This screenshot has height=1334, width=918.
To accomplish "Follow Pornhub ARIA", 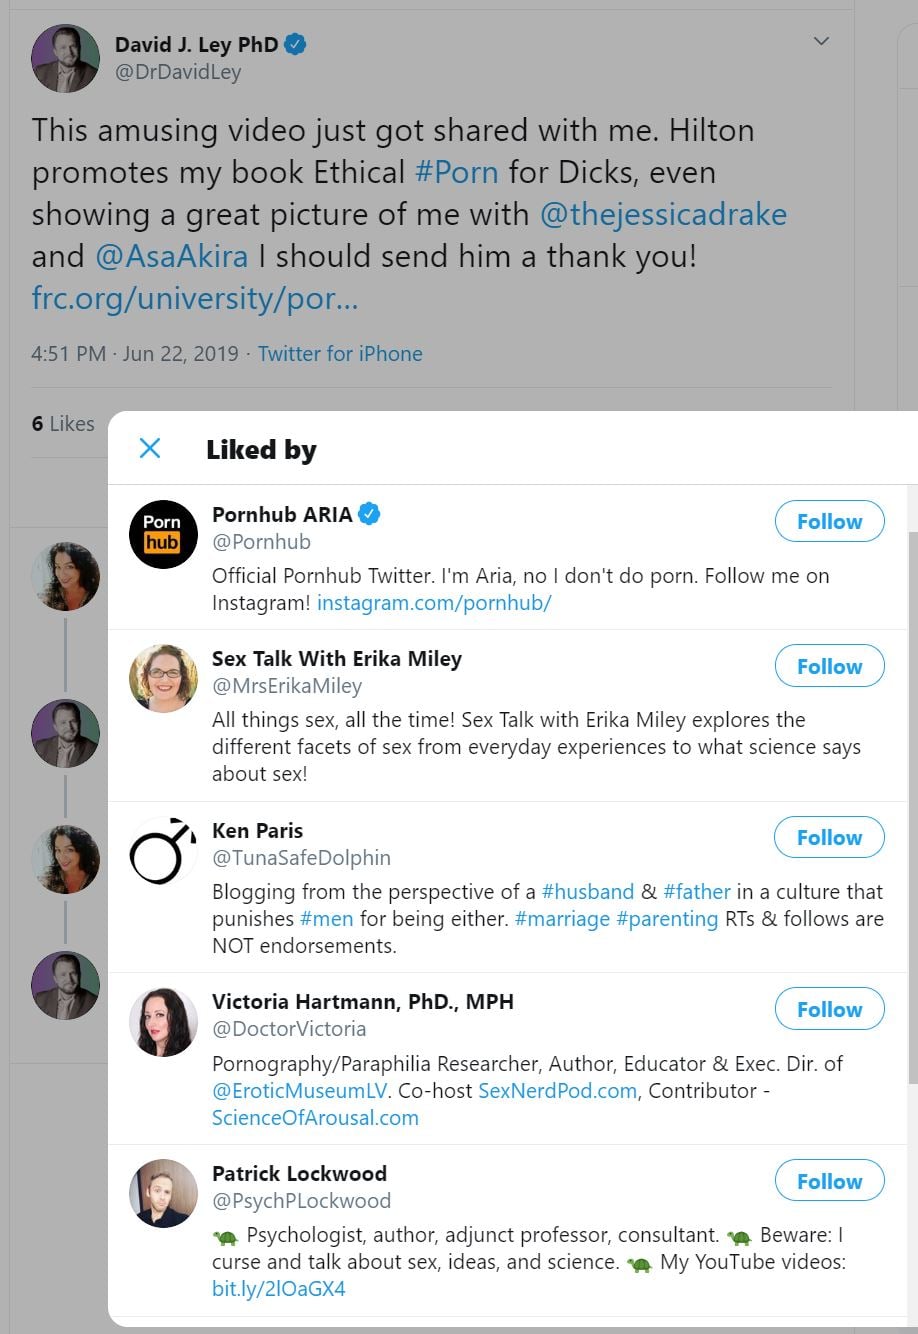I will 829,522.
